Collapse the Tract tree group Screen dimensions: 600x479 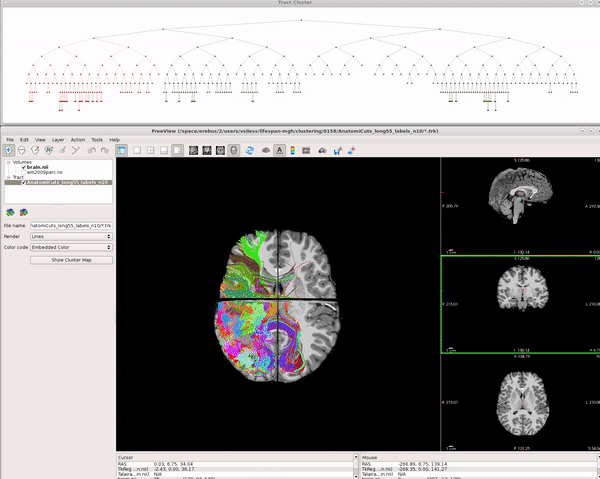[8, 177]
